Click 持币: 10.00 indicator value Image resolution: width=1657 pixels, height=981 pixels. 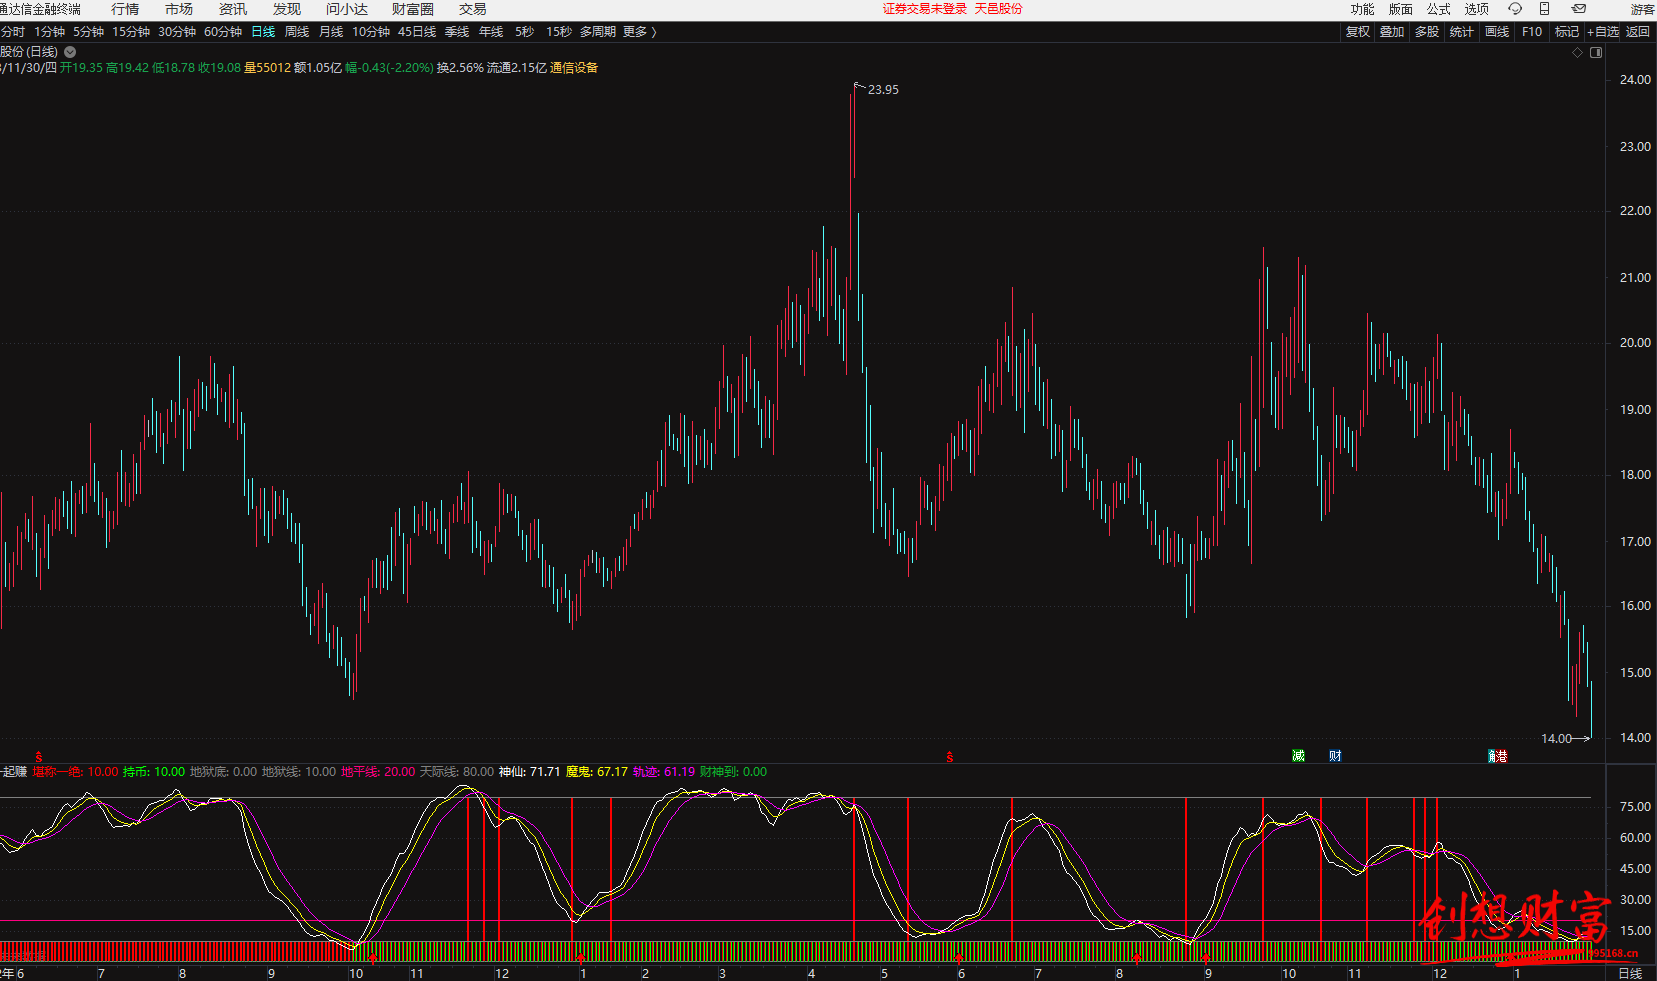click(x=154, y=772)
